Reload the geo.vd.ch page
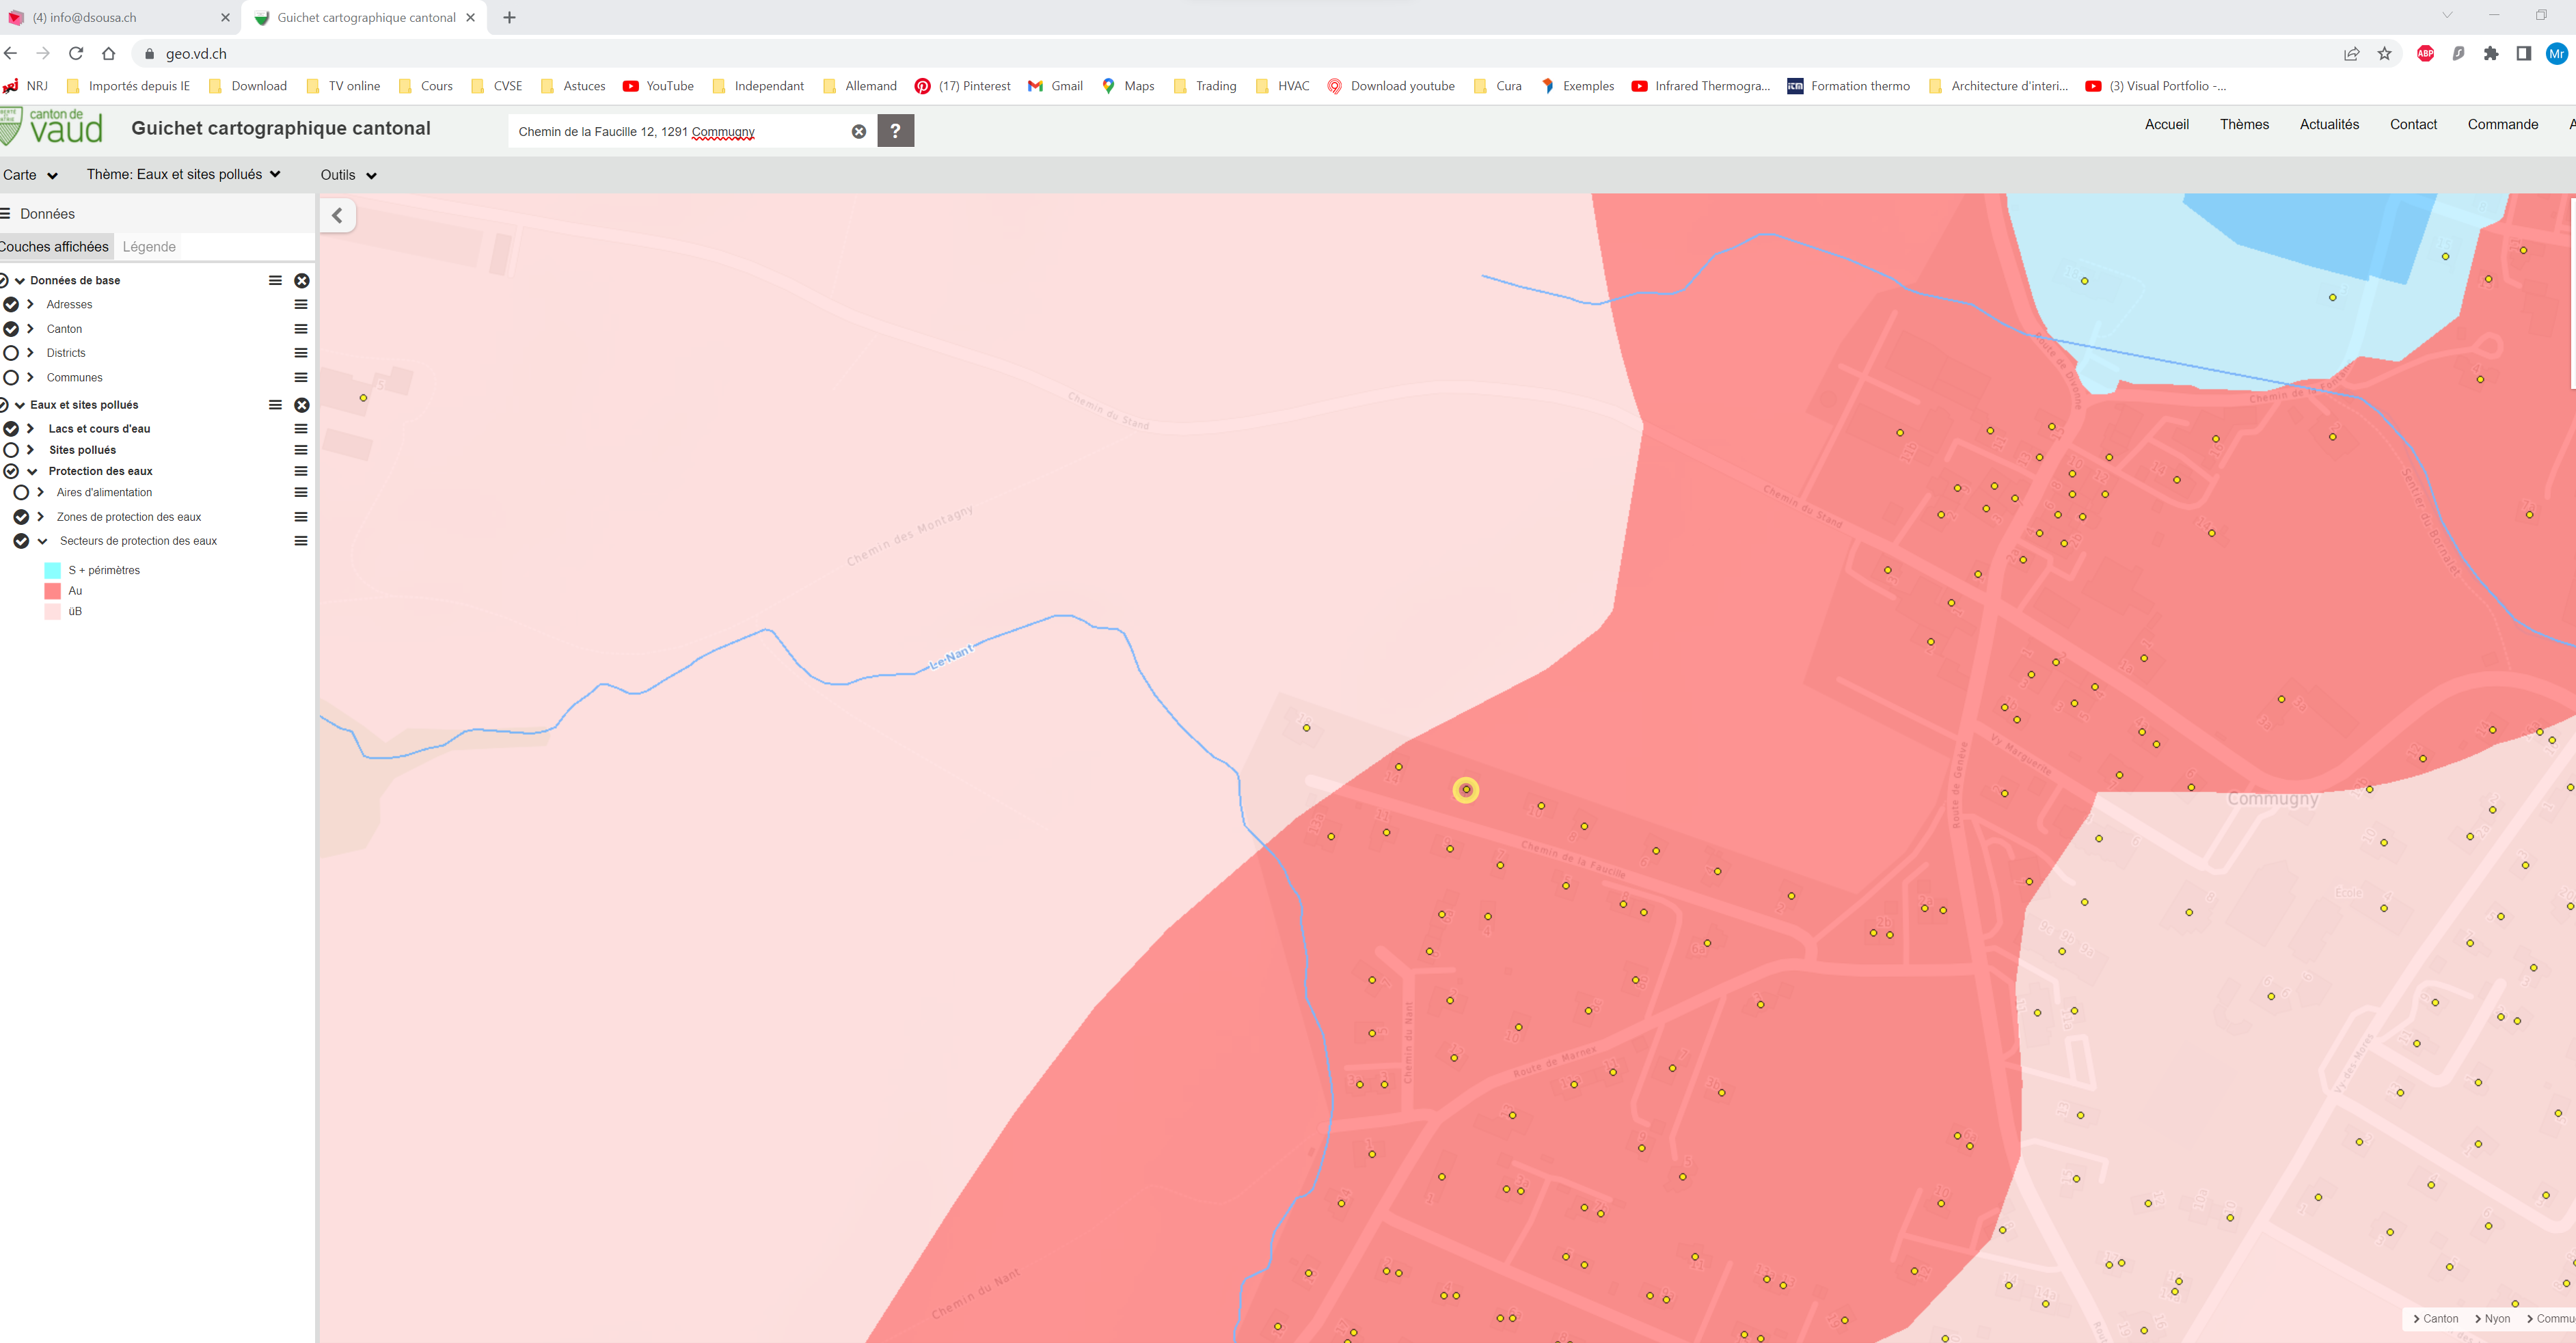This screenshot has height=1343, width=2576. [76, 54]
